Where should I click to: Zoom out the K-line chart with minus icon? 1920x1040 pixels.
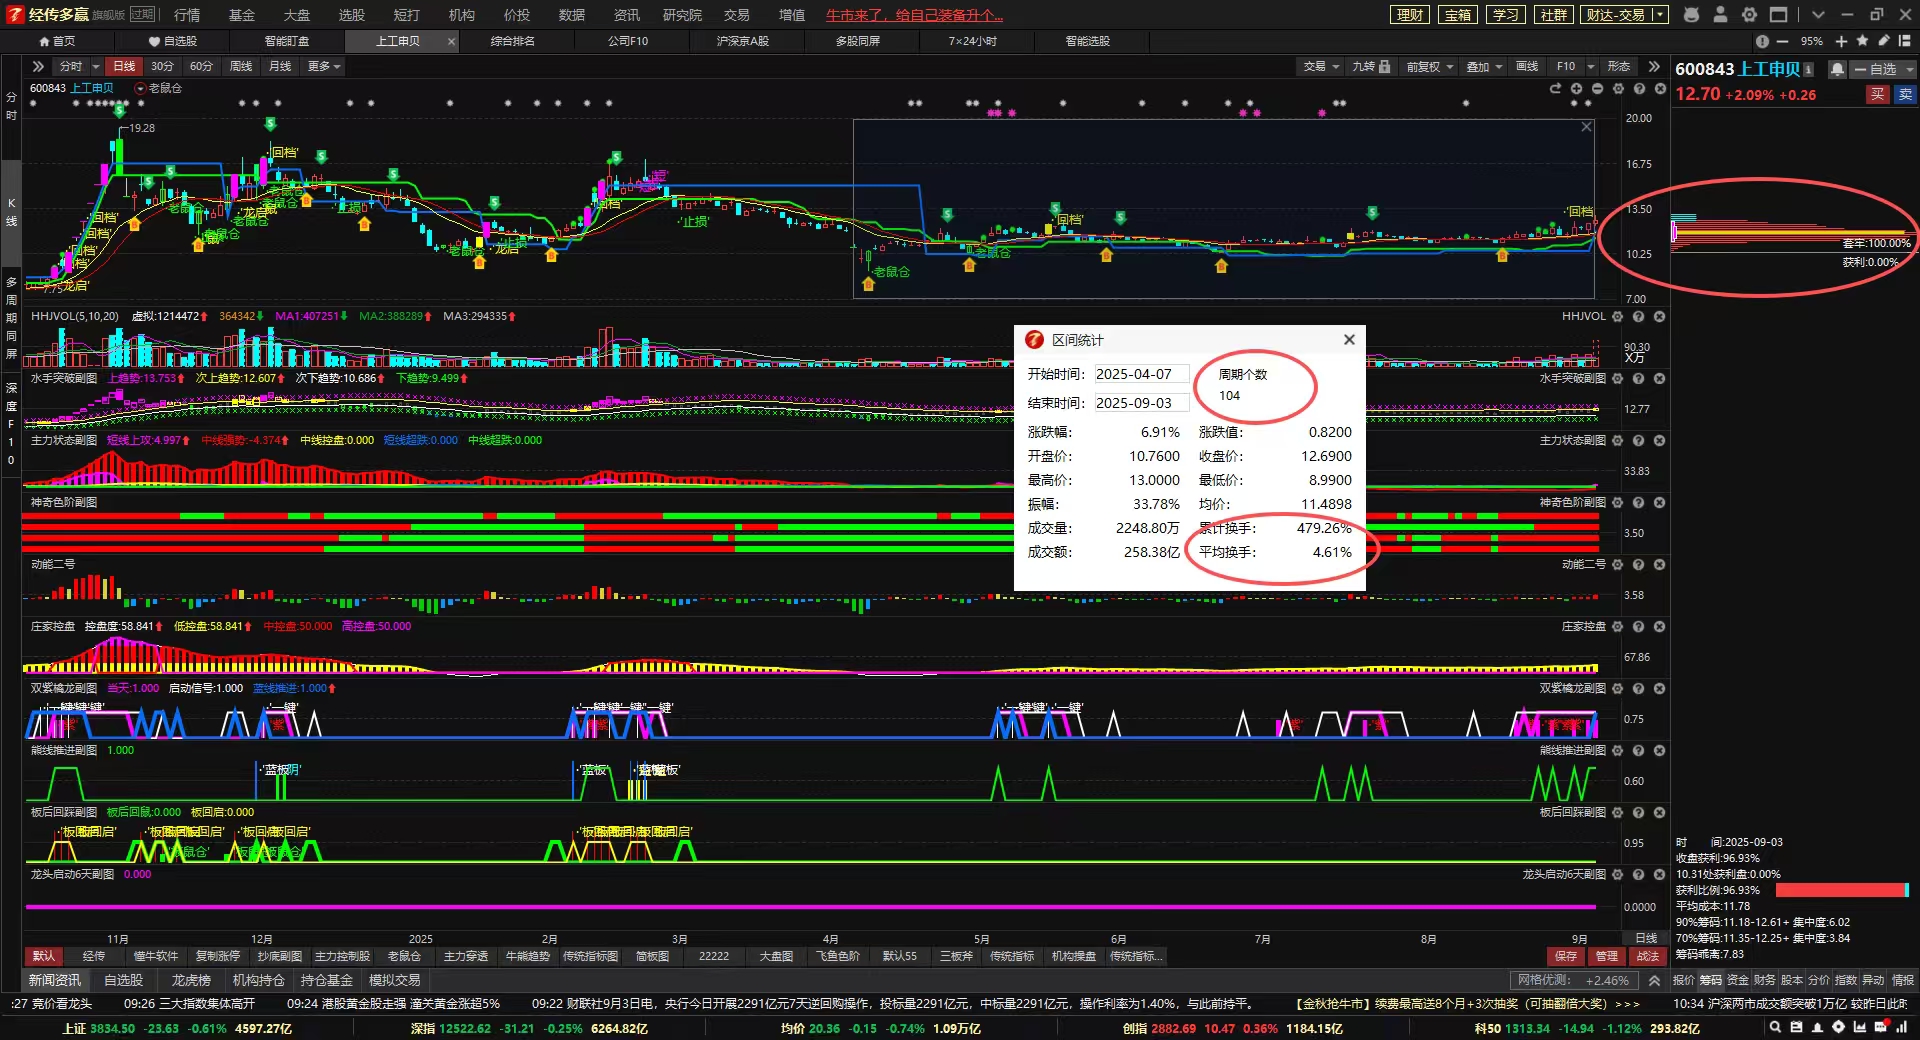(x=1597, y=89)
